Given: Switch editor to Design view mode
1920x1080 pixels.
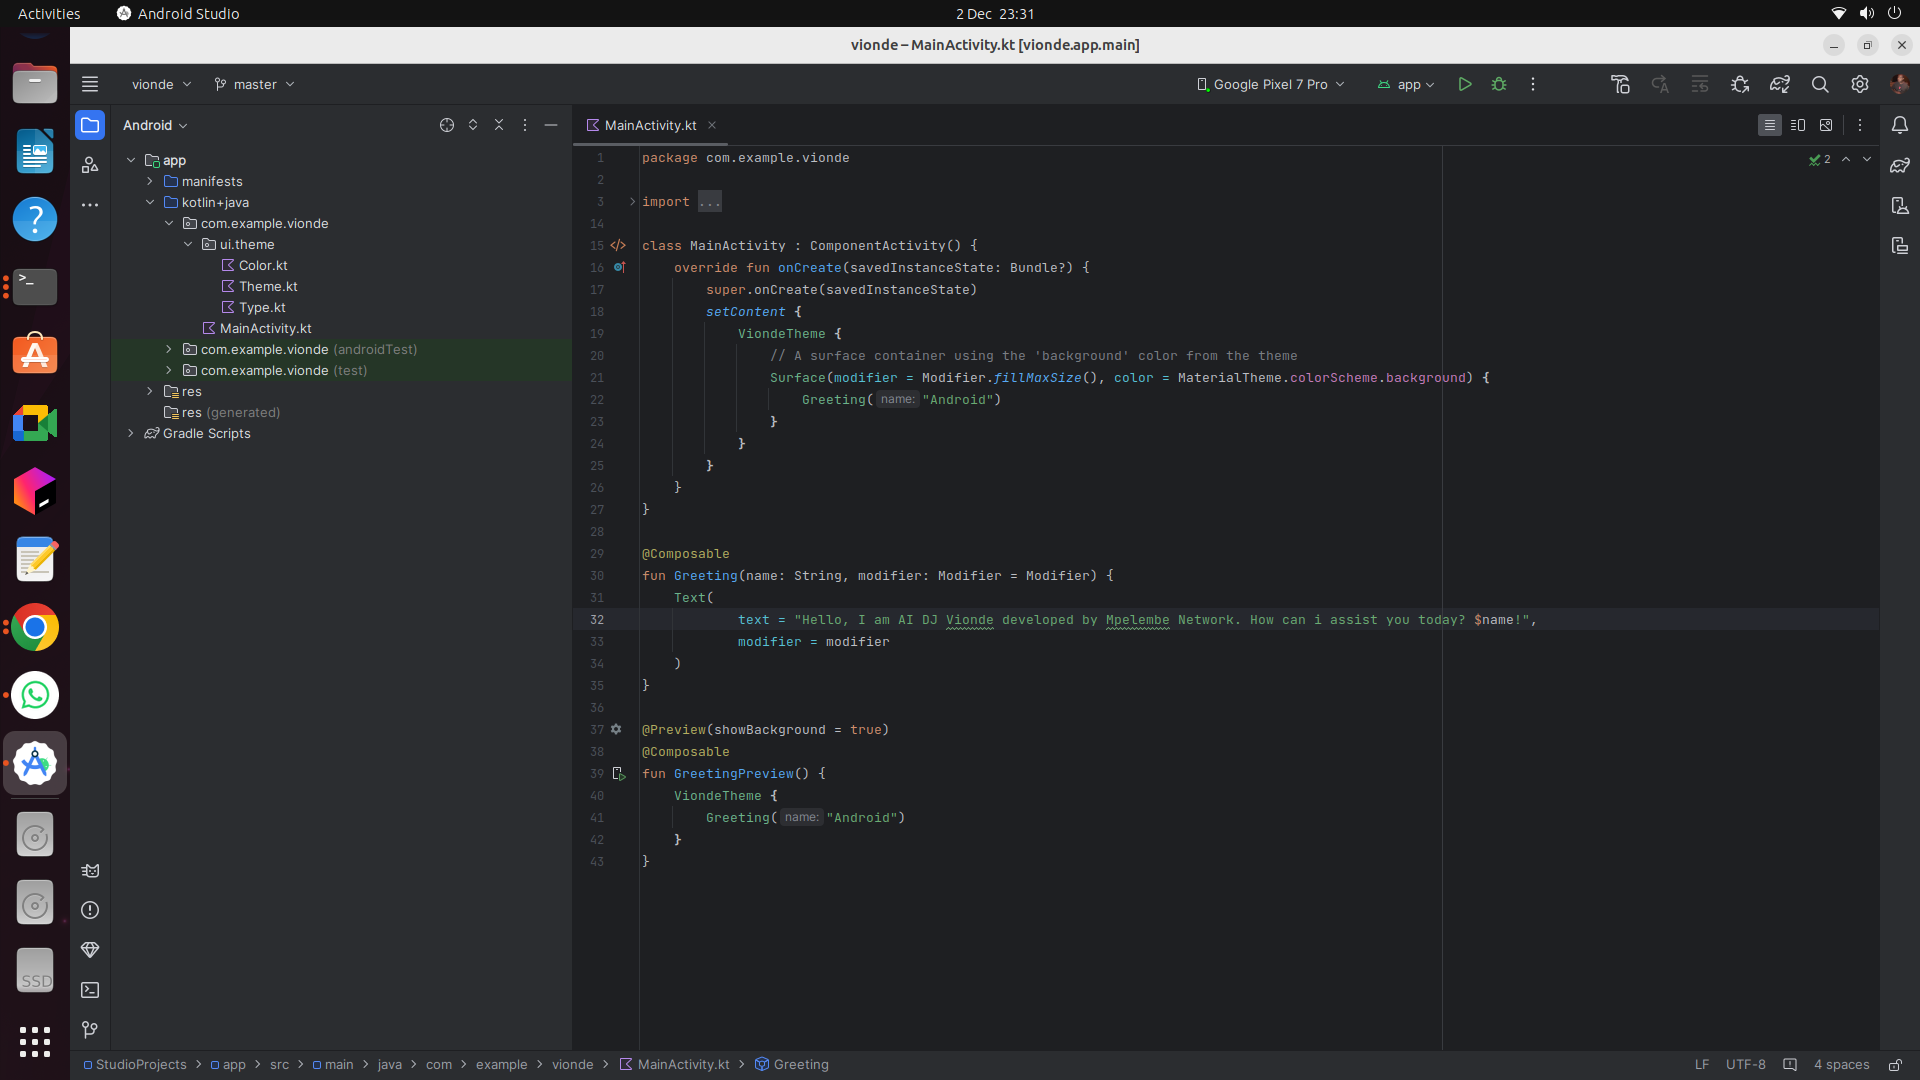Looking at the screenshot, I should (x=1826, y=125).
